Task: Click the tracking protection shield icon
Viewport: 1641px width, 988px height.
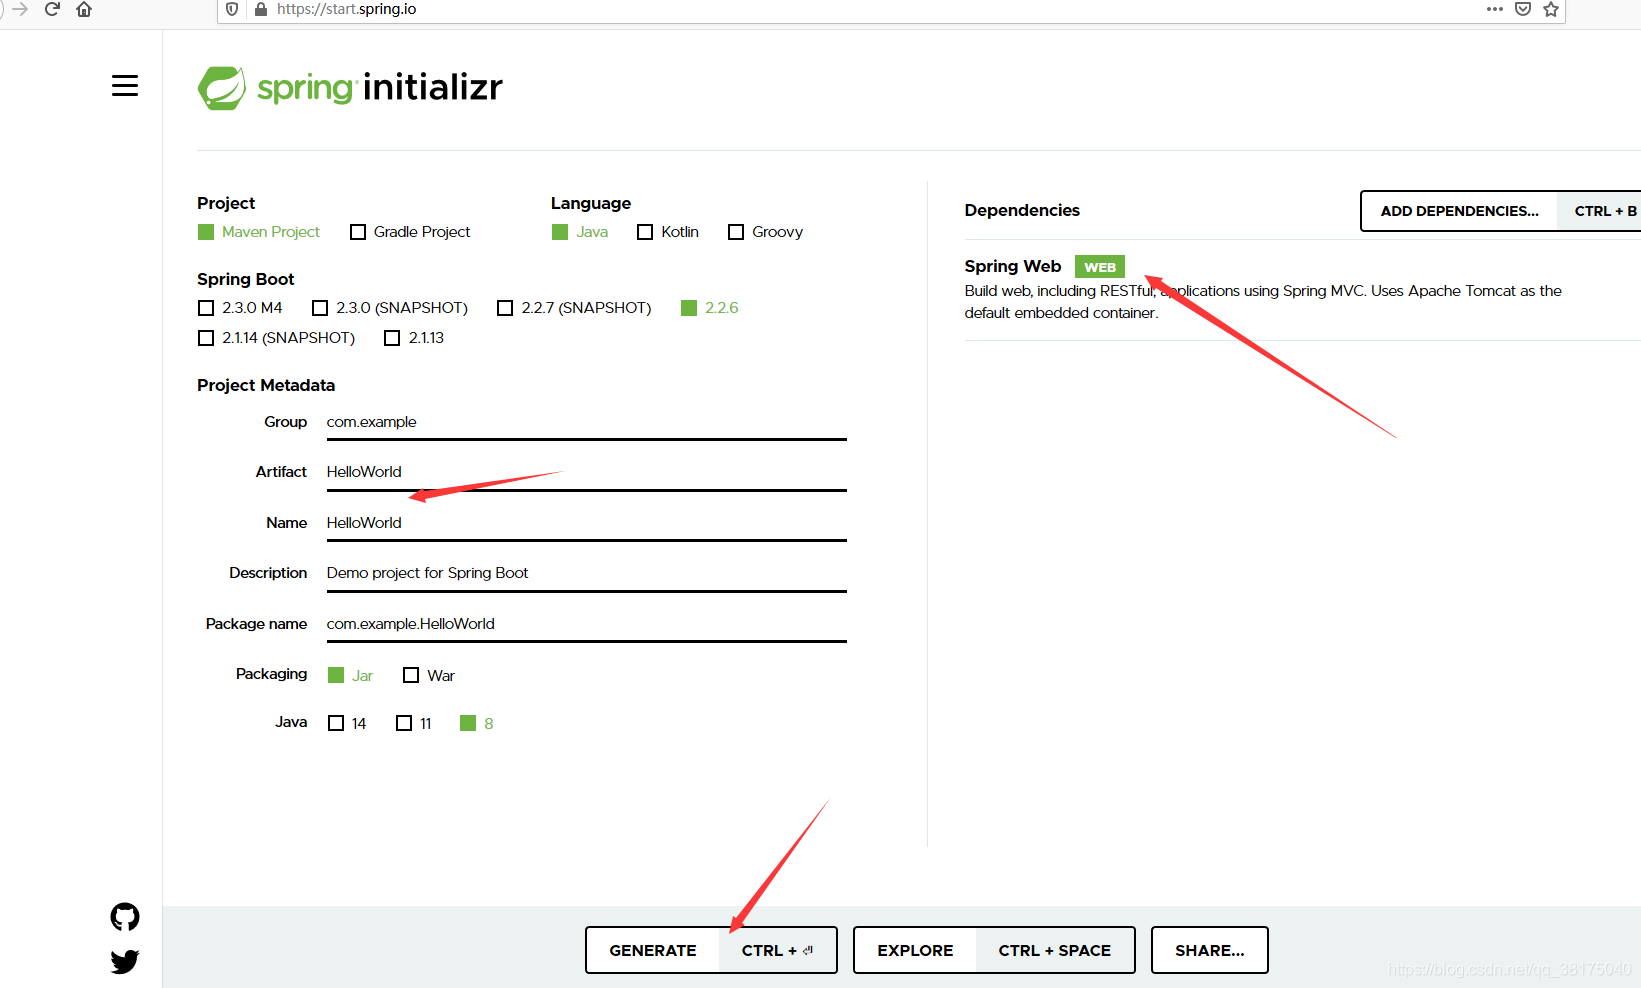Action: [232, 9]
